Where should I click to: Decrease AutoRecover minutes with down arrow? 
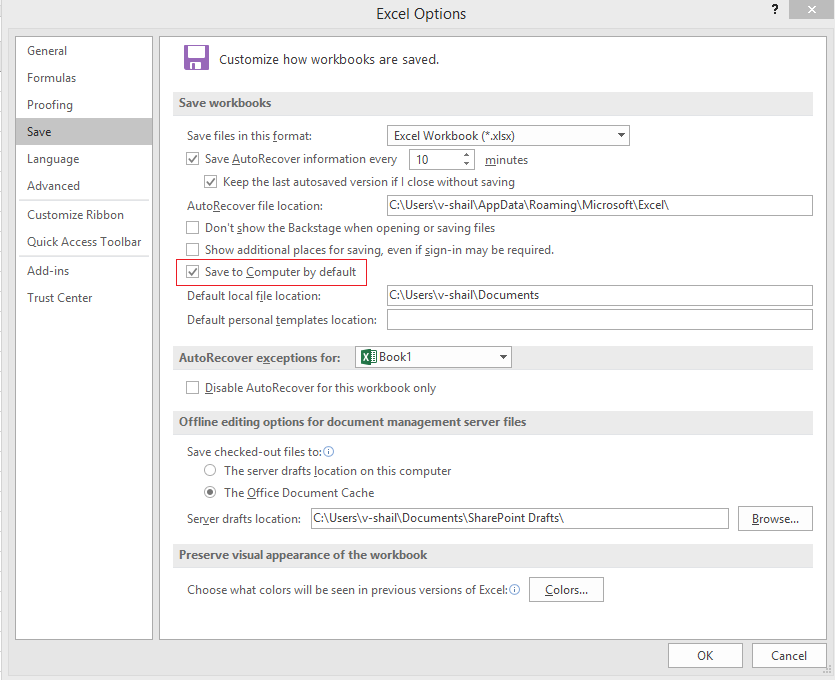click(x=466, y=163)
